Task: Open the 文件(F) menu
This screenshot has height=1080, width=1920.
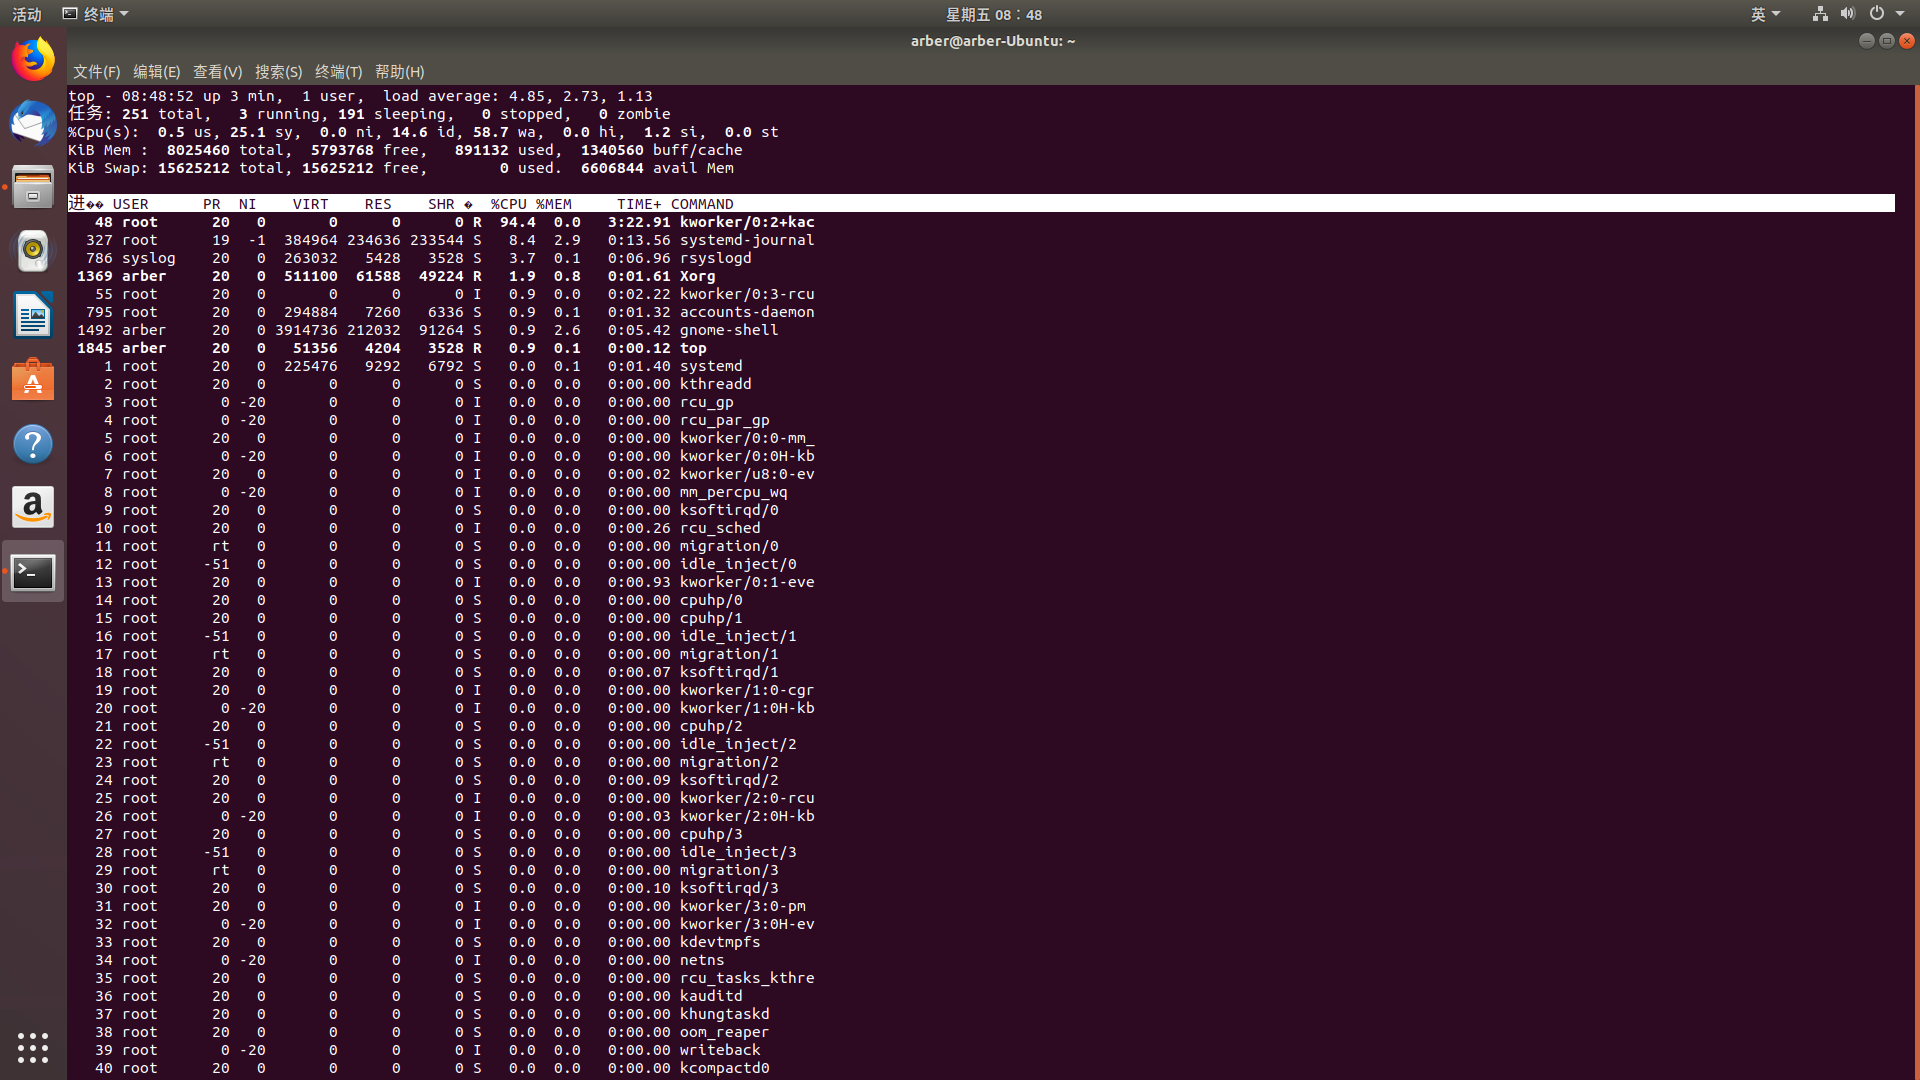Action: point(96,72)
